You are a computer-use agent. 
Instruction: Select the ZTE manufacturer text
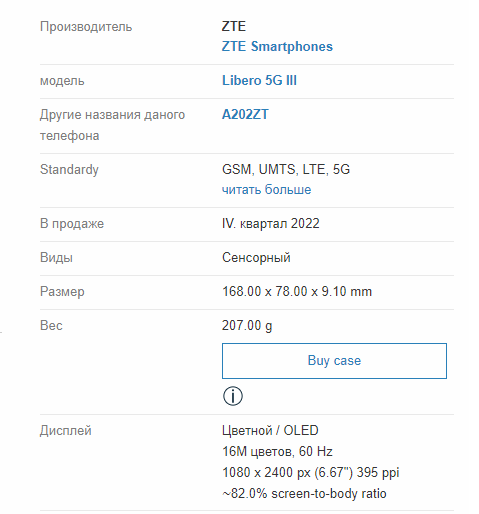coord(234,26)
